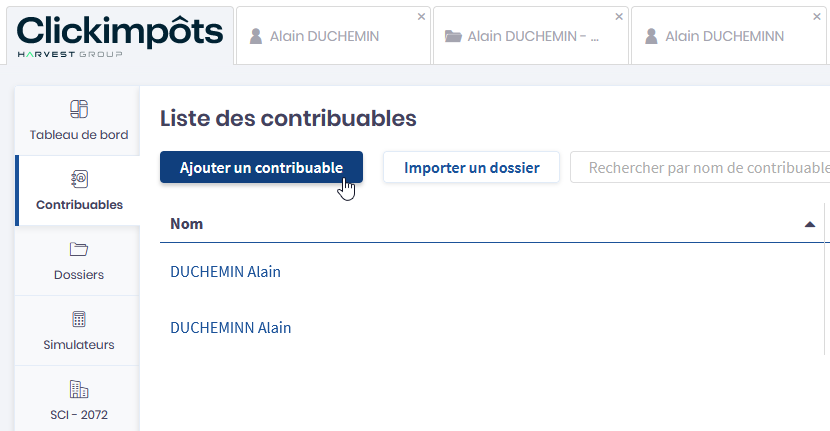830x431 pixels.
Task: Open the DUCHEMIN Alain contributor link
Action: point(225,272)
